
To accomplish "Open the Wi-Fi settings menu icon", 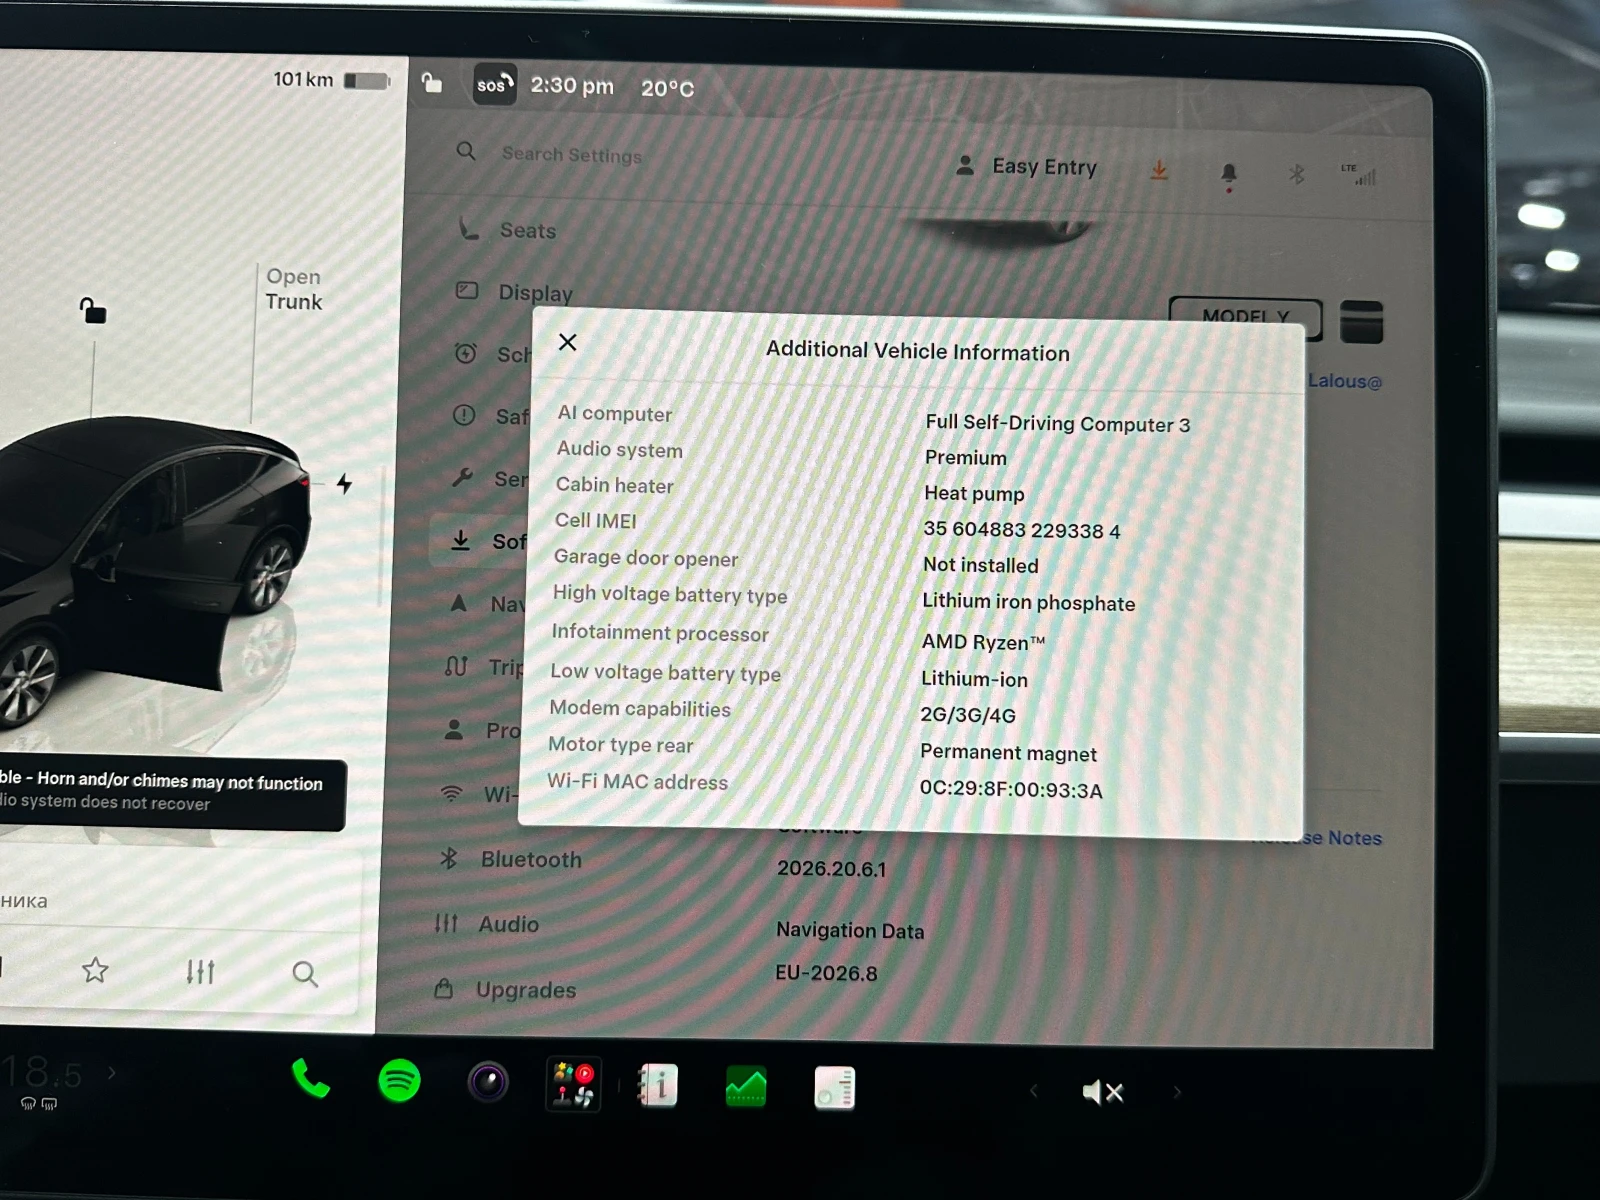I will [452, 794].
